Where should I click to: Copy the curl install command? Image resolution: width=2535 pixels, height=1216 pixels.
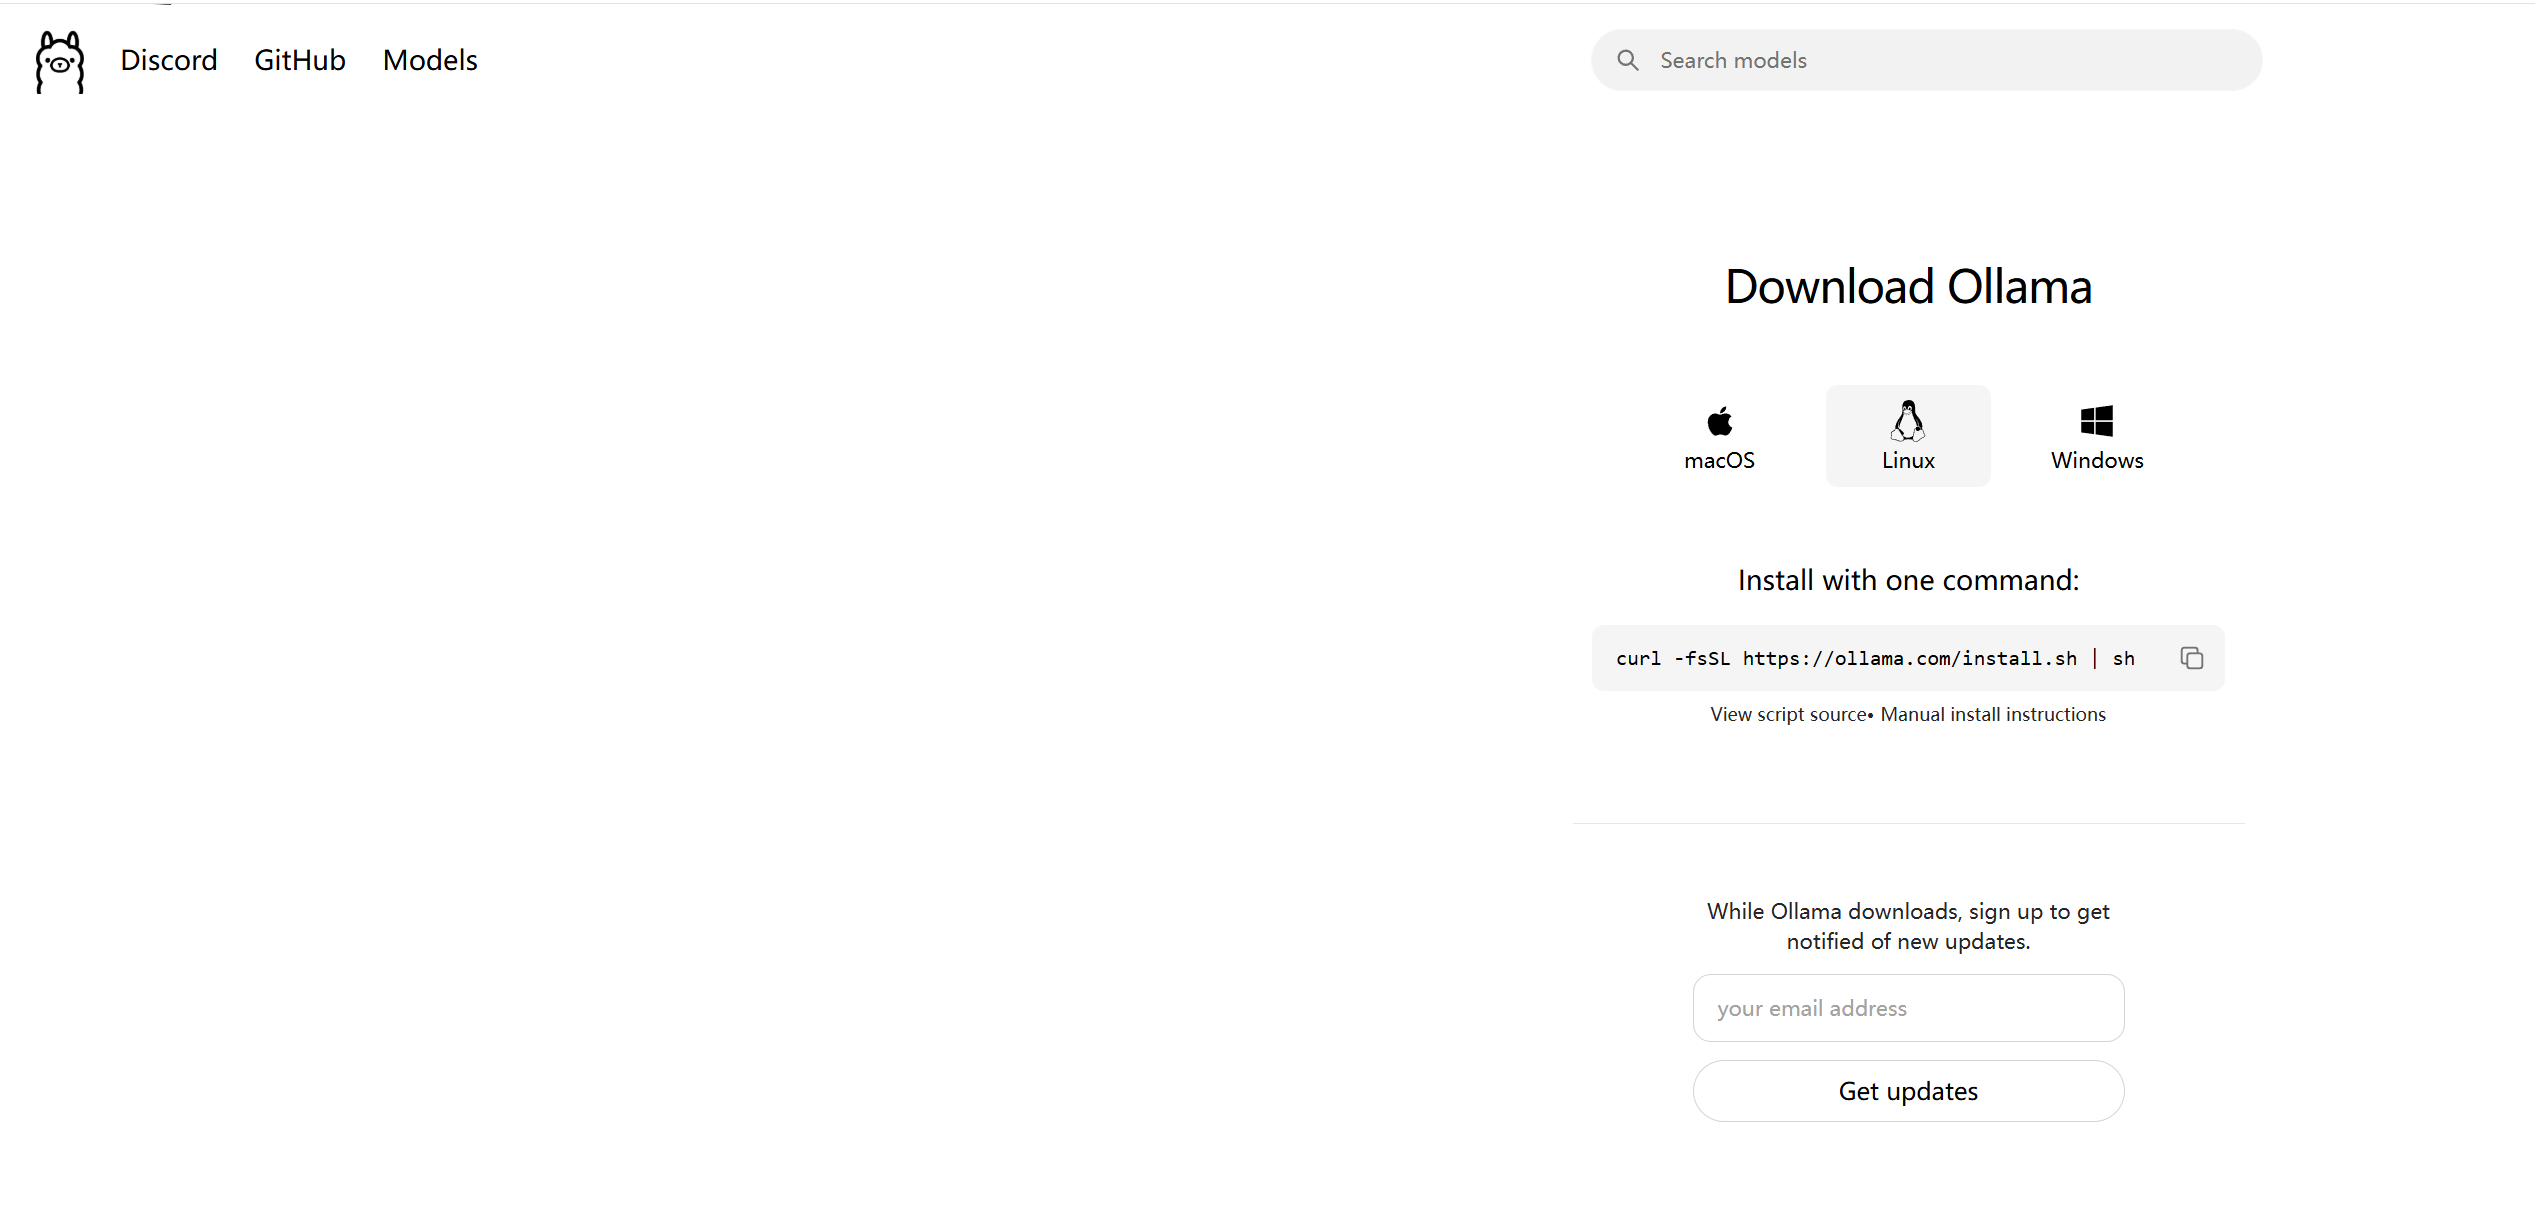[x=2191, y=658]
